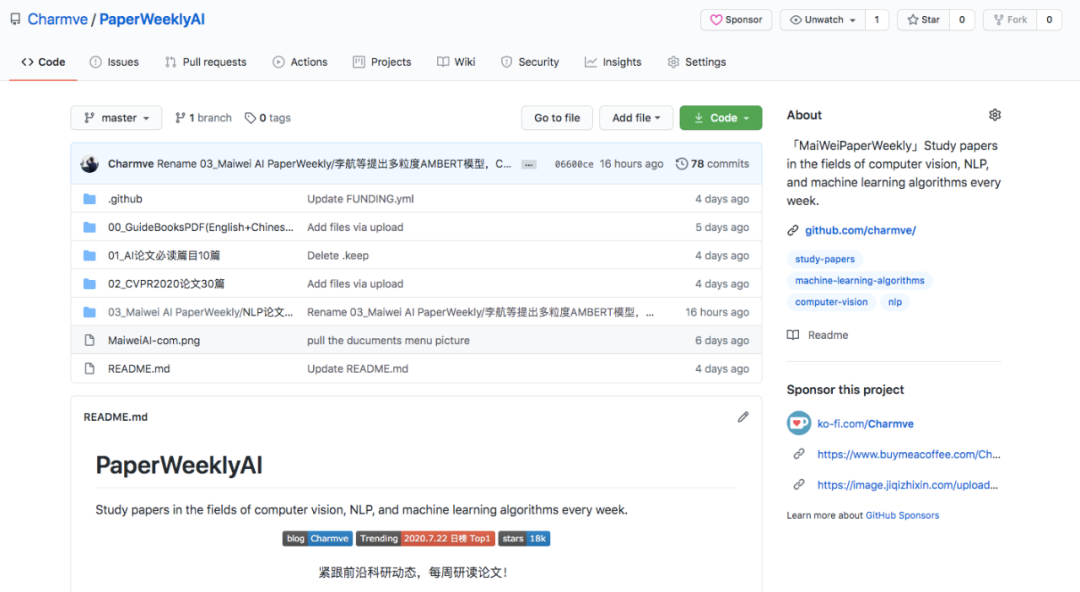Open the 01_AI论文必读篇目10篇 folder

164,256
